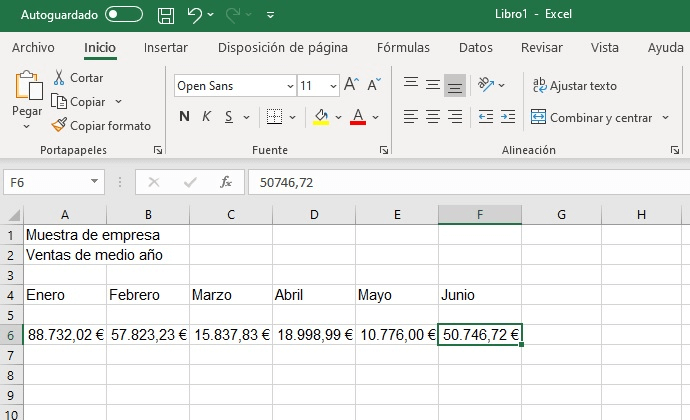Open the Portapapeles dialog launcher
Viewport: 690px width, 420px height.
tap(158, 151)
